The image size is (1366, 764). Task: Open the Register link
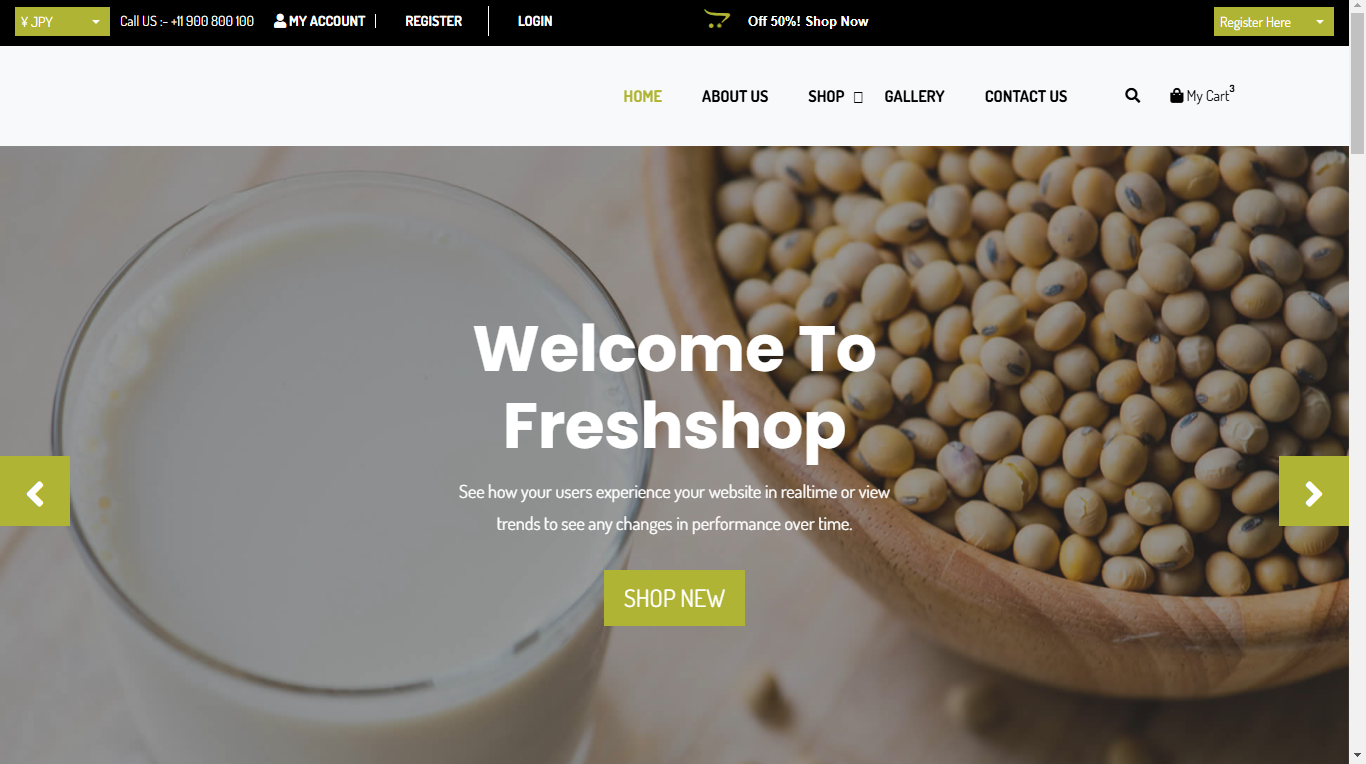[434, 21]
